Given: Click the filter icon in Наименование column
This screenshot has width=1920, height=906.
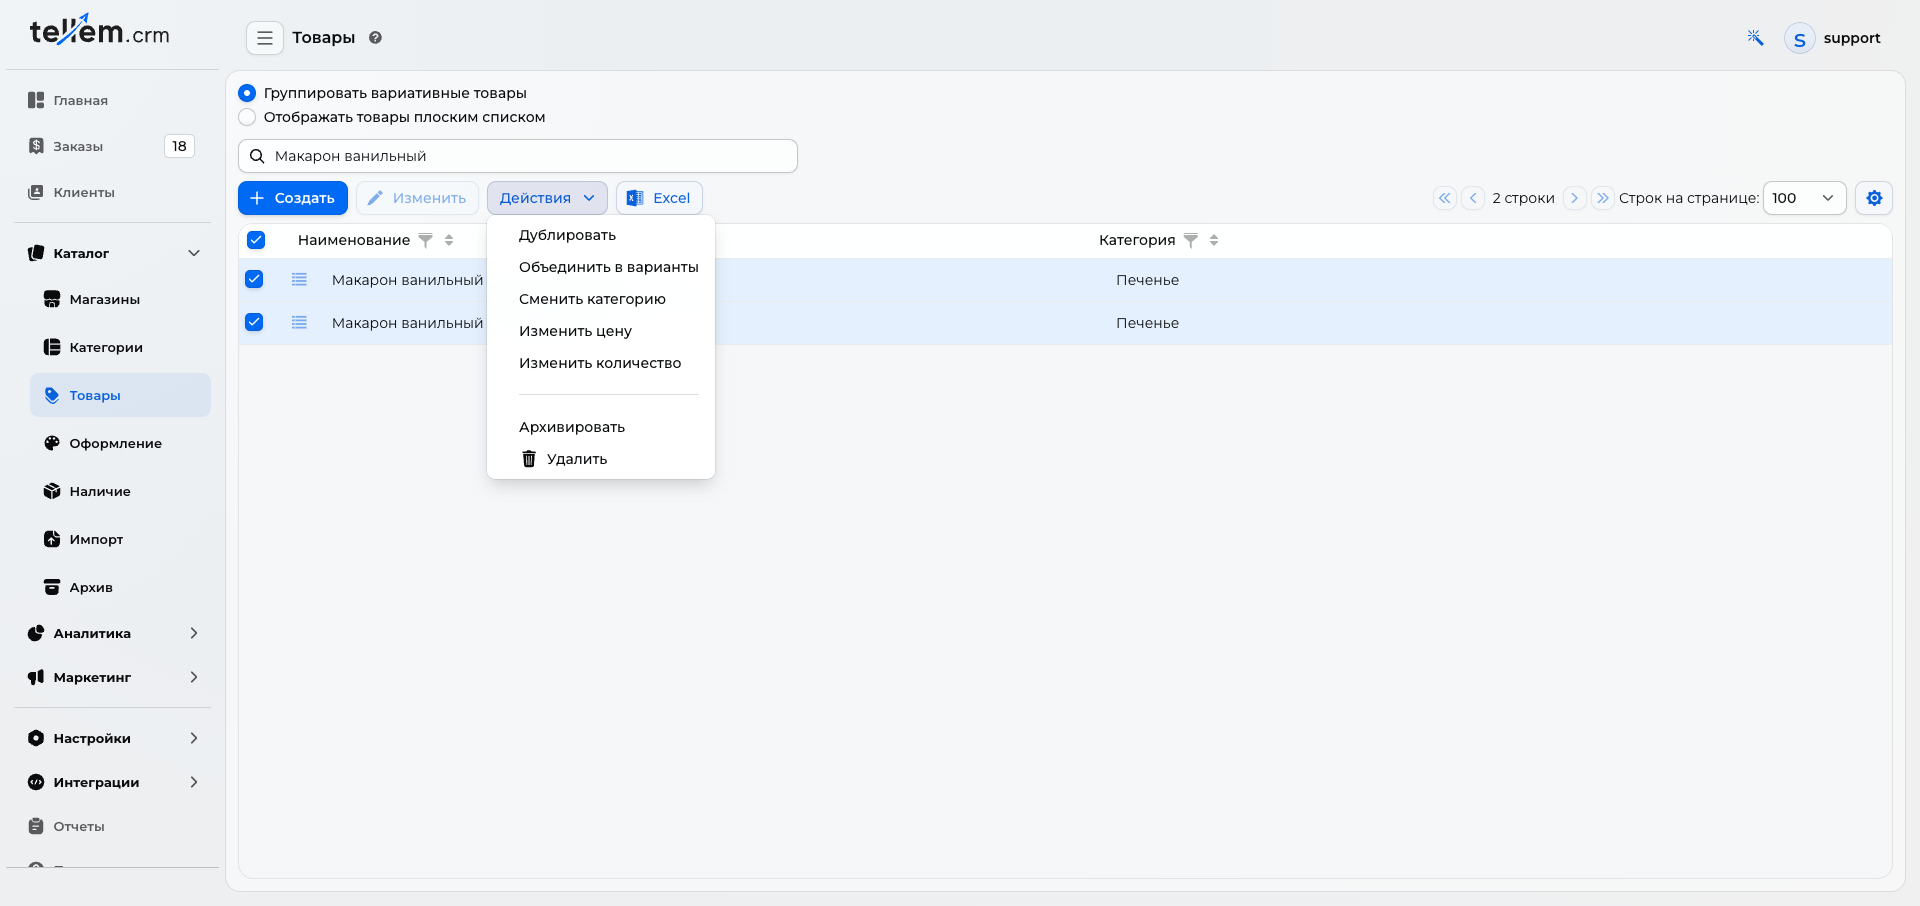Looking at the screenshot, I should [x=425, y=240].
